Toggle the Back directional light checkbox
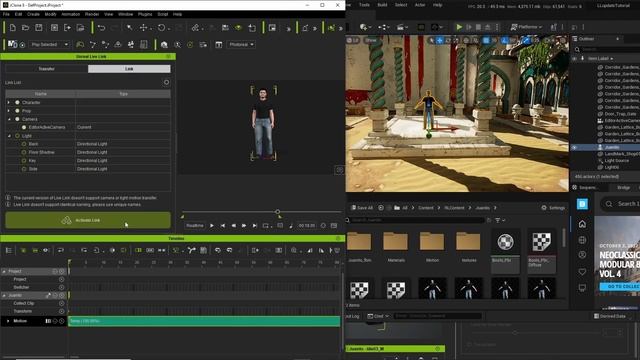640x360 pixels. (x=24, y=144)
